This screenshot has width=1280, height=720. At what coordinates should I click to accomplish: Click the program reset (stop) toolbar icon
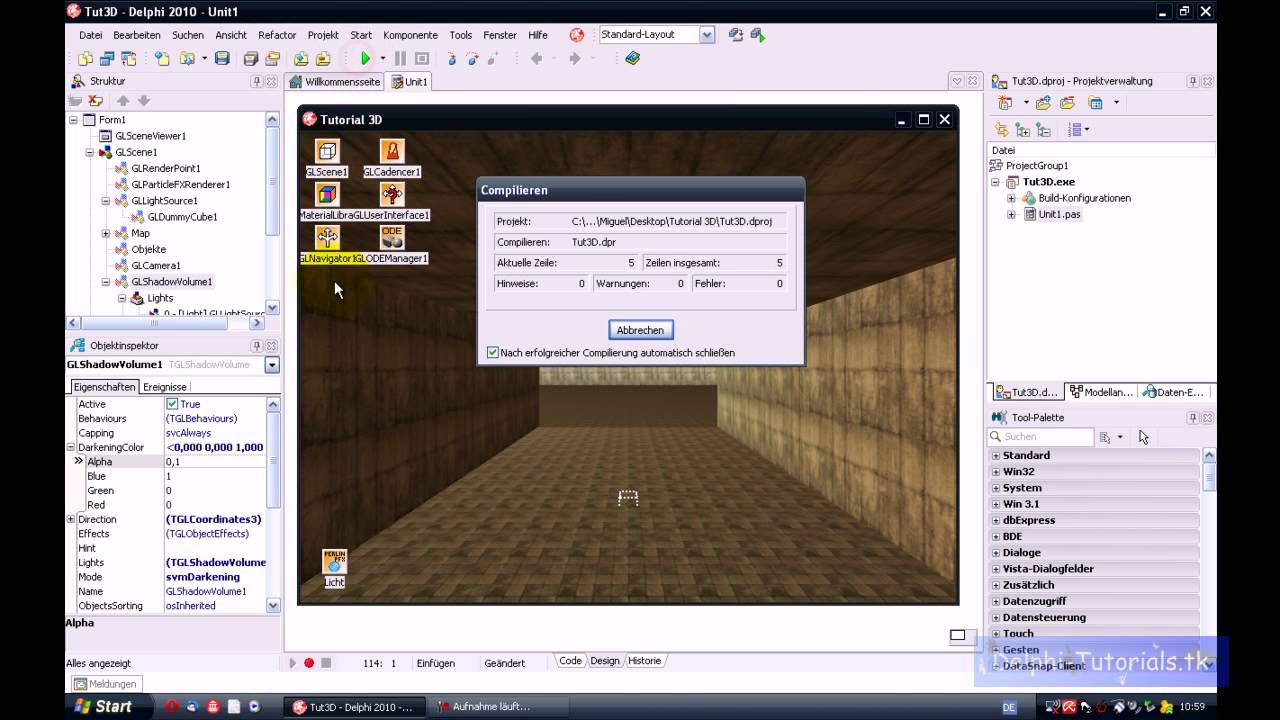(x=422, y=59)
